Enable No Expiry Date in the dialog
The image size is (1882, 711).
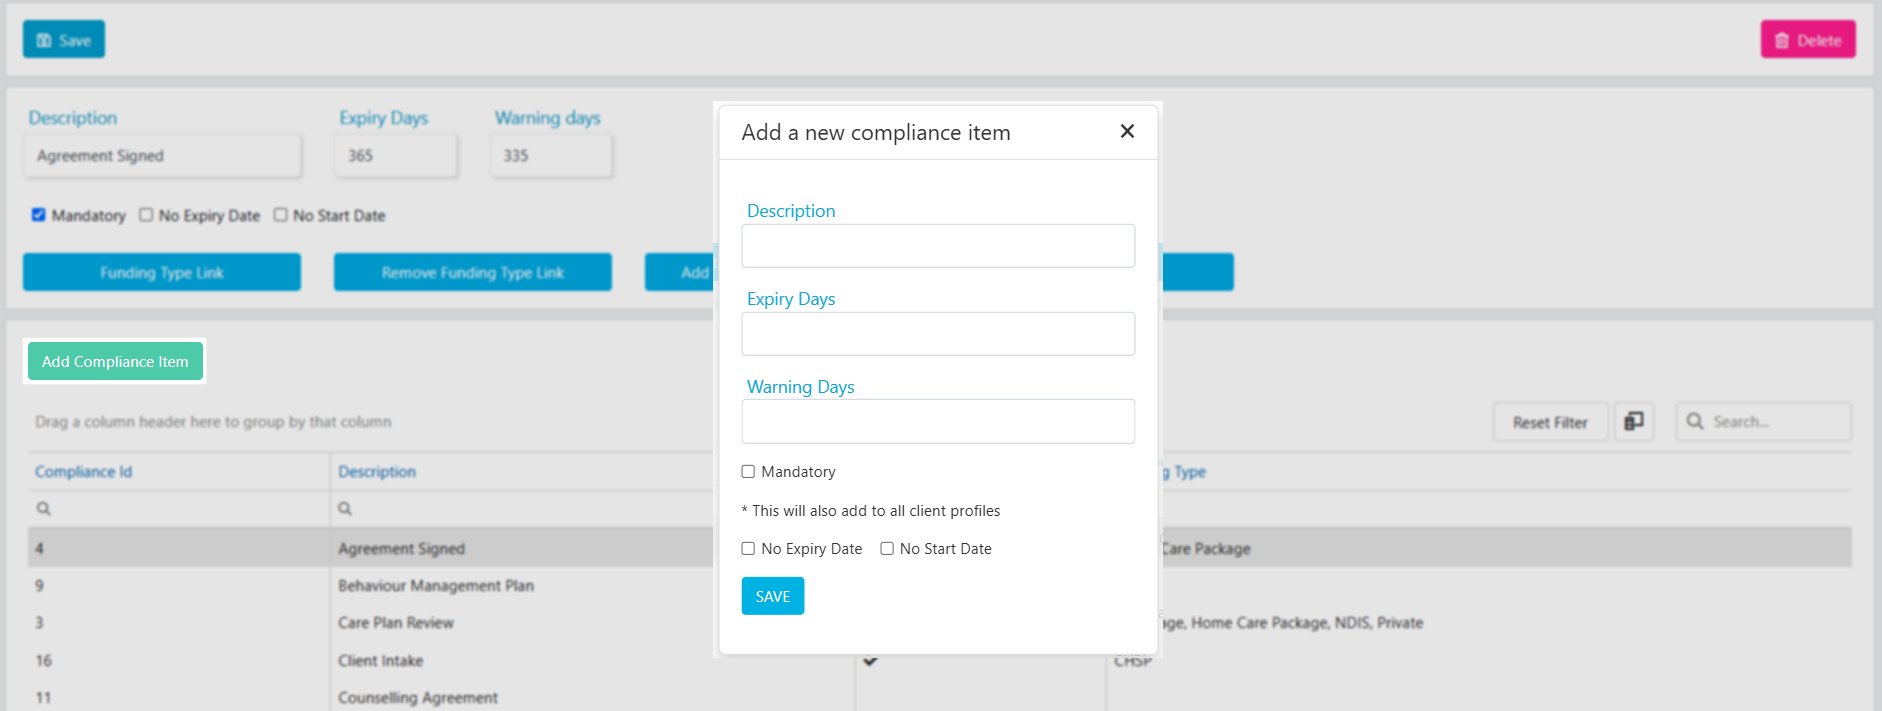(x=748, y=548)
